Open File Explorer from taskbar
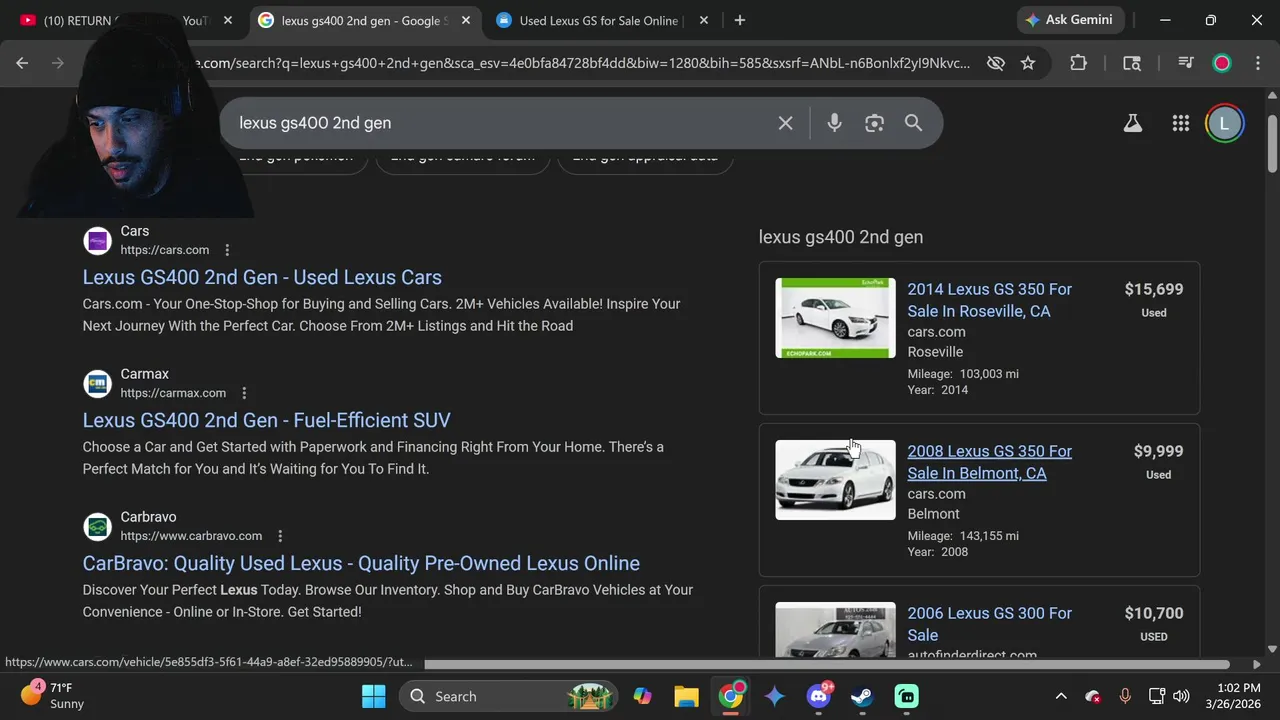The width and height of the screenshot is (1280, 720). (686, 696)
